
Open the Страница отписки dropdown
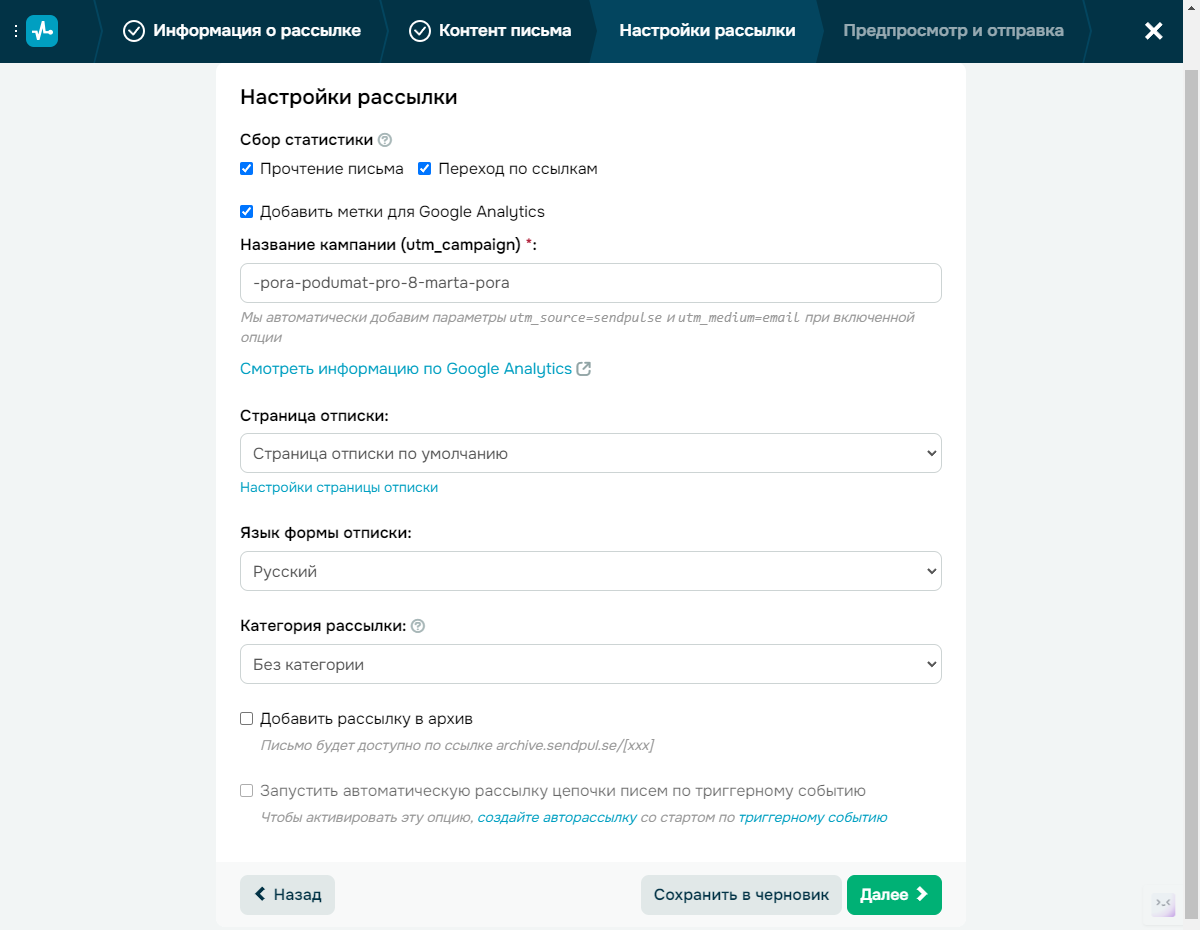[x=591, y=453]
